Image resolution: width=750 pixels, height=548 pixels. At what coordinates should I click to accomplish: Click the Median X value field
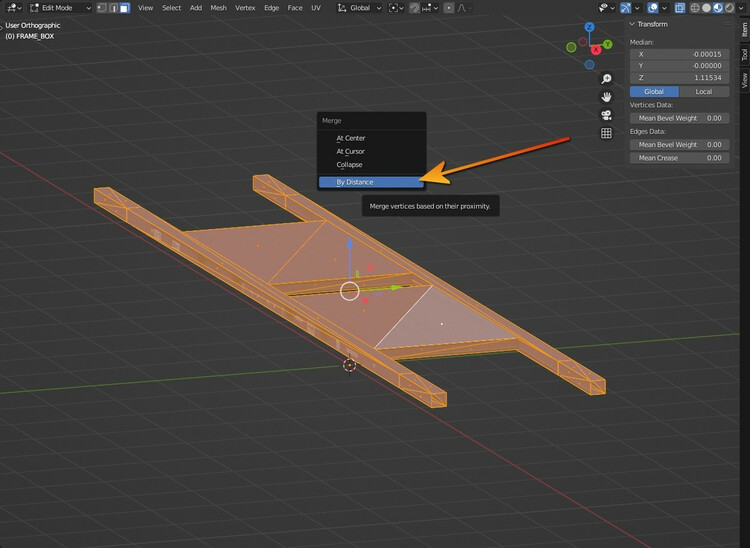679,54
